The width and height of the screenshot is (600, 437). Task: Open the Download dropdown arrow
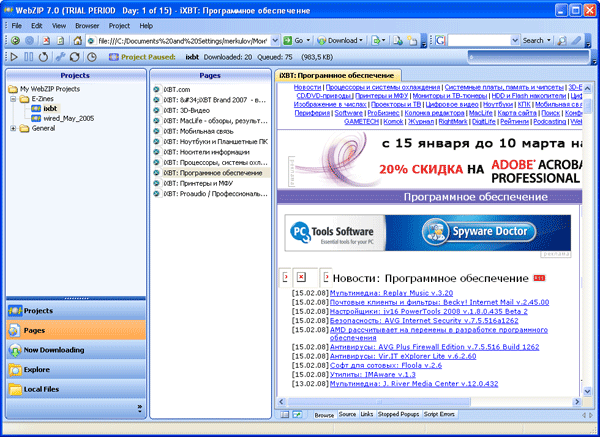361,41
